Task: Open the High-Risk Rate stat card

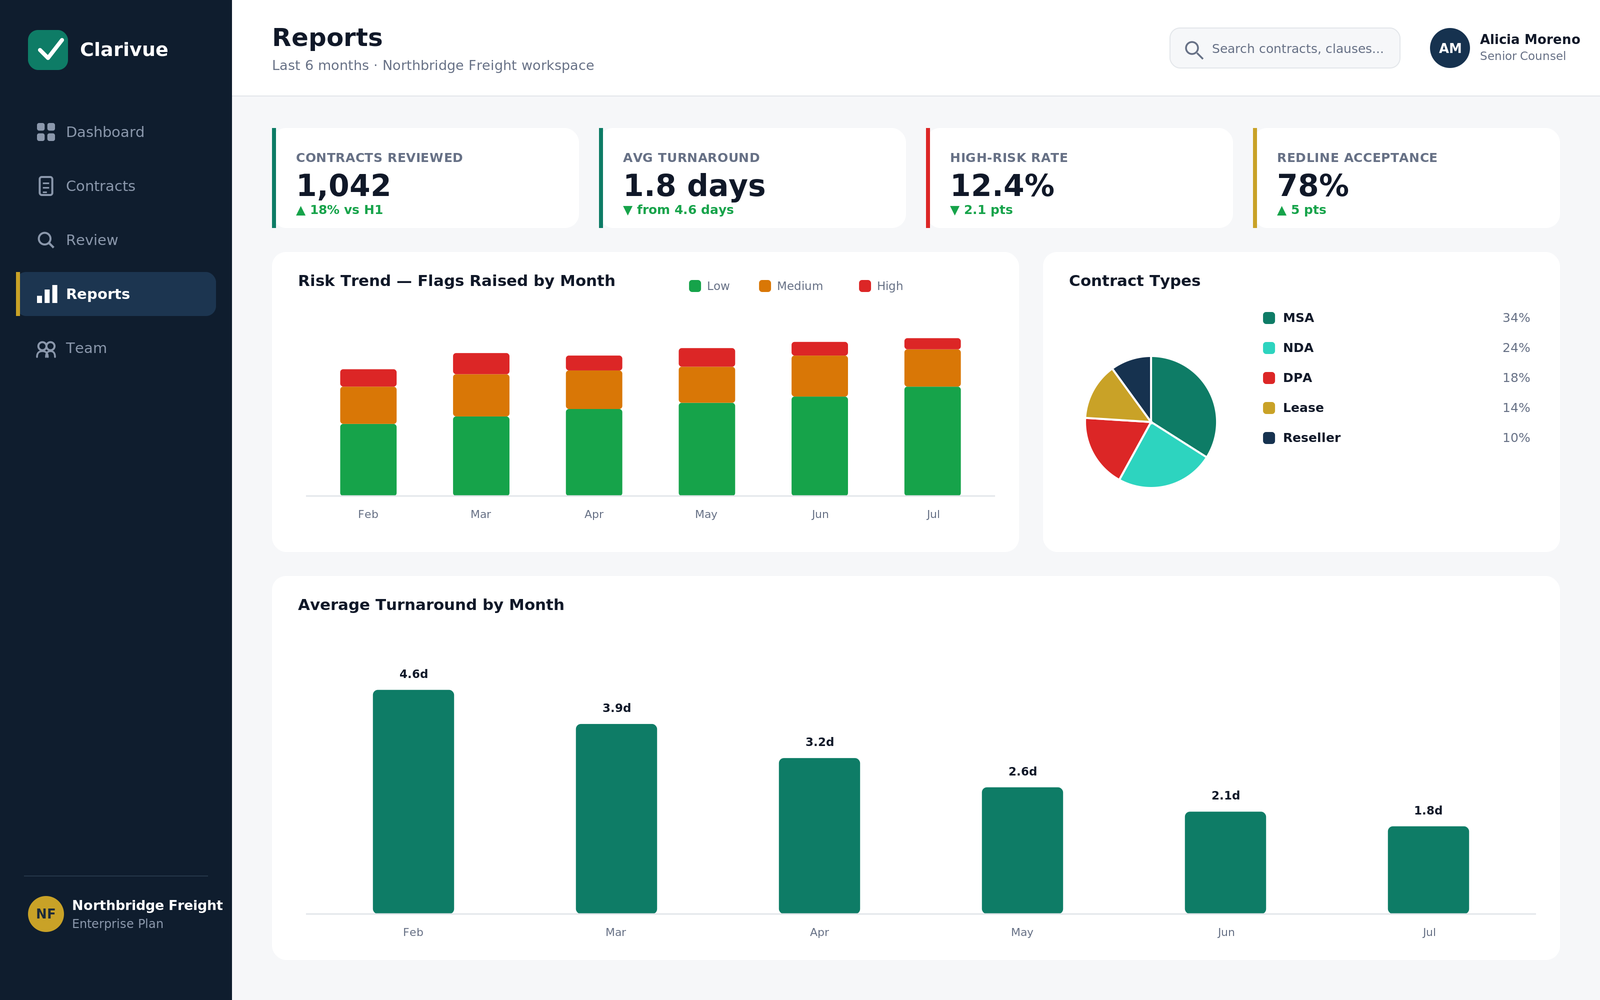Action: tap(1079, 178)
